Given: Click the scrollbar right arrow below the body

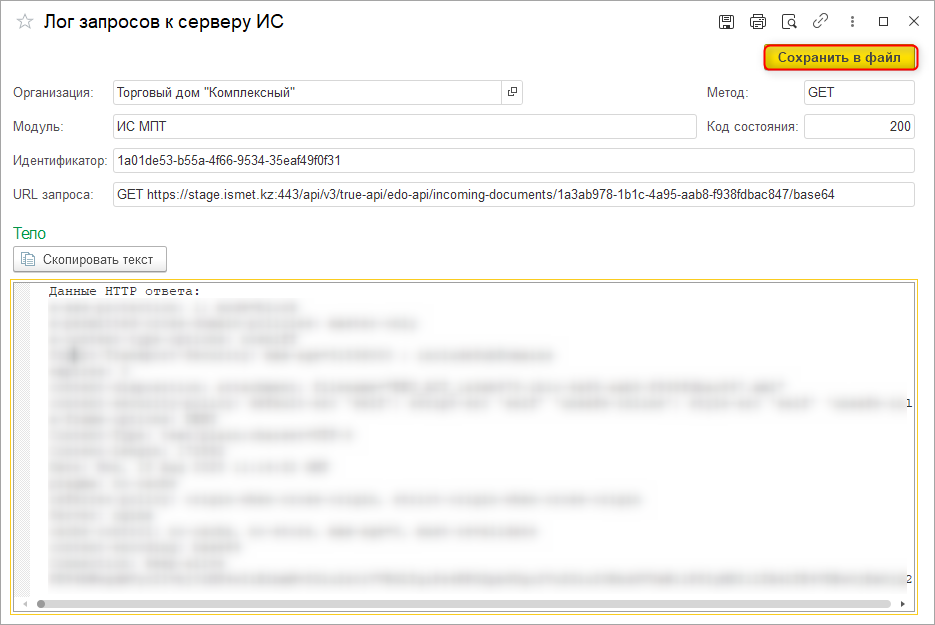Looking at the screenshot, I should [904, 604].
